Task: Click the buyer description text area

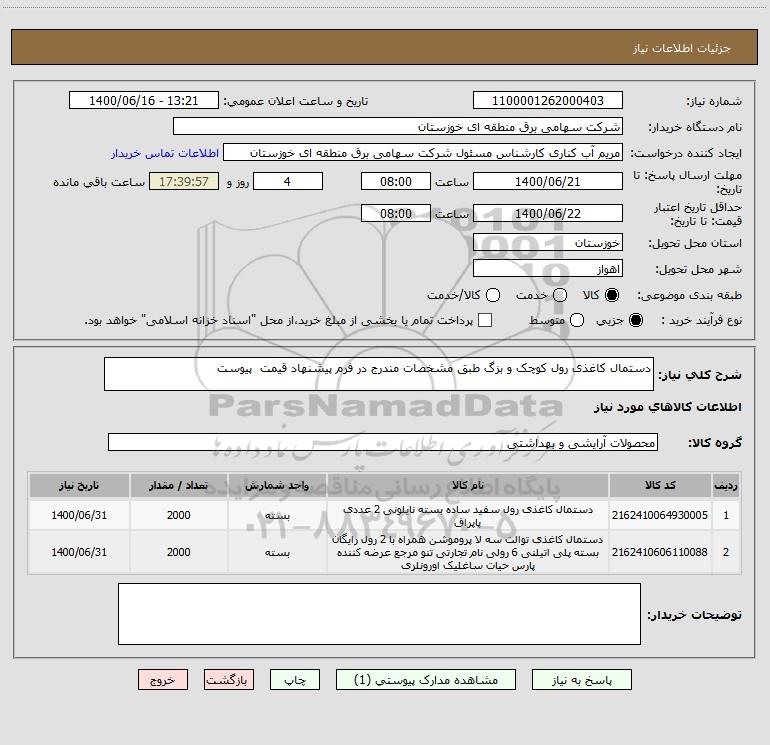Action: point(379,614)
